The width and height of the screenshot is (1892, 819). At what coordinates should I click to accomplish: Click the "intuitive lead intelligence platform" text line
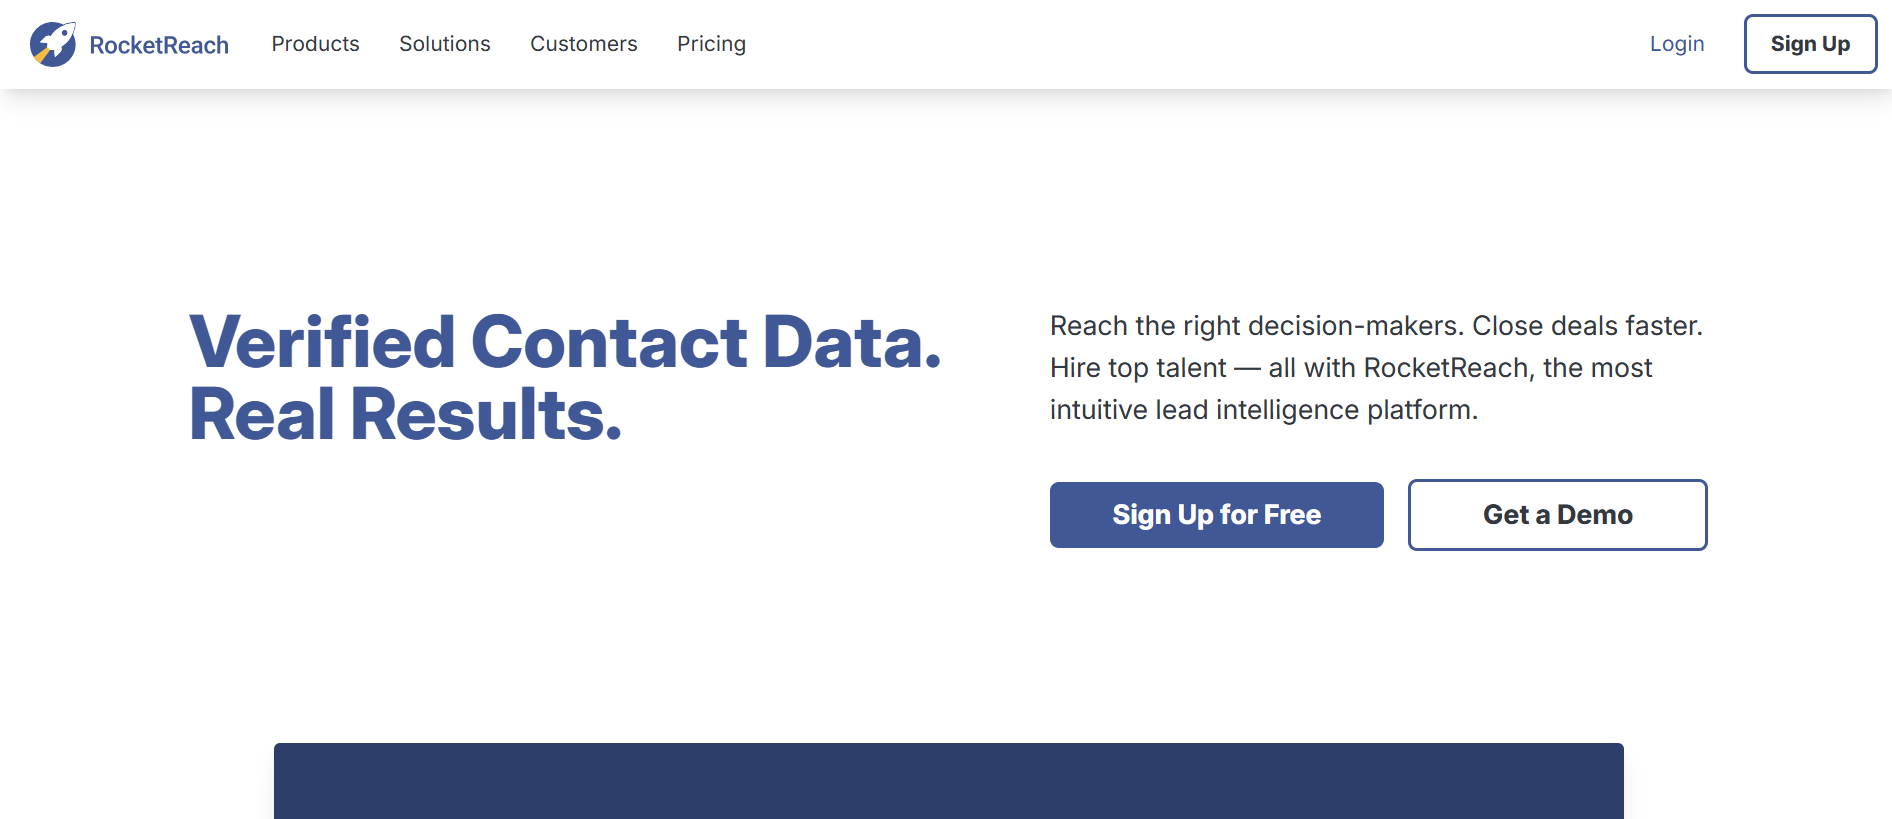click(x=1263, y=410)
